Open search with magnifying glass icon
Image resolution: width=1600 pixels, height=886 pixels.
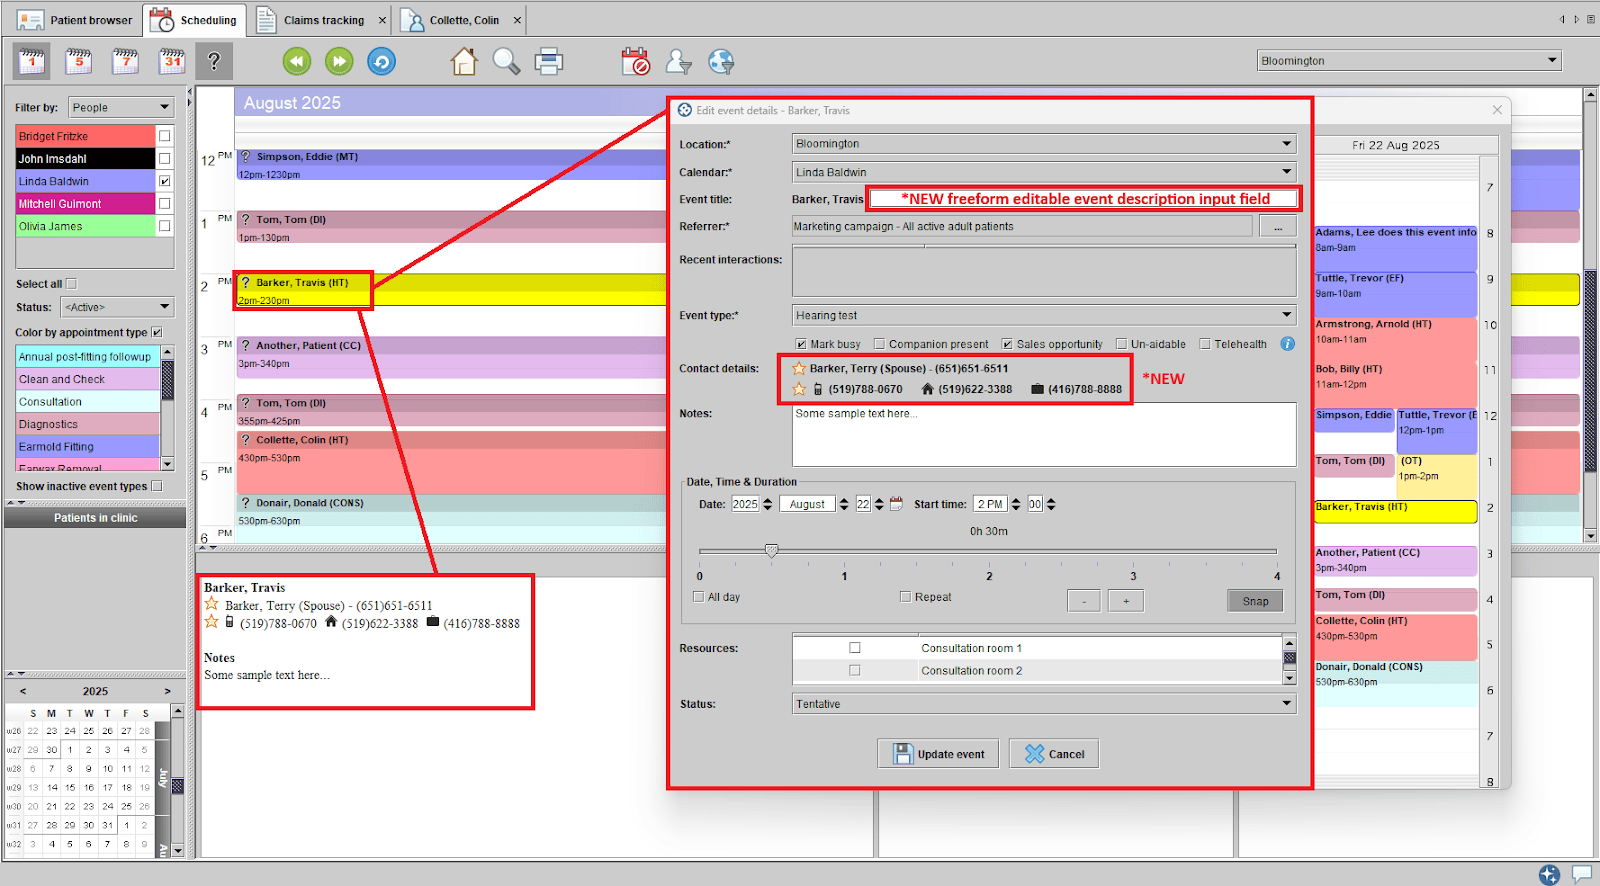tap(506, 62)
